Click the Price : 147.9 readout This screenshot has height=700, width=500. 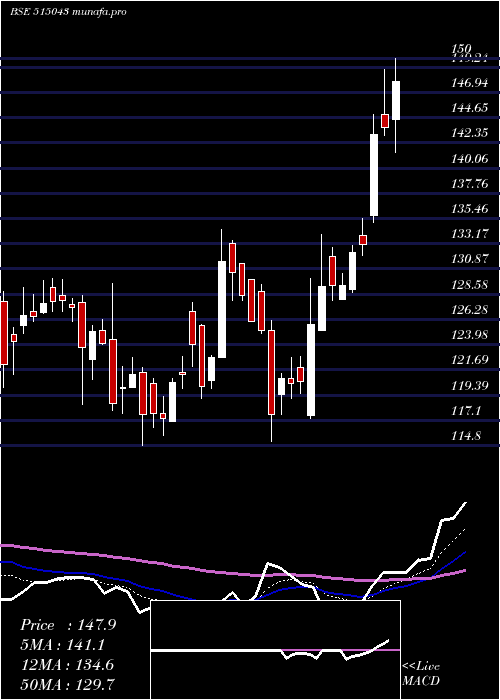(x=68, y=625)
